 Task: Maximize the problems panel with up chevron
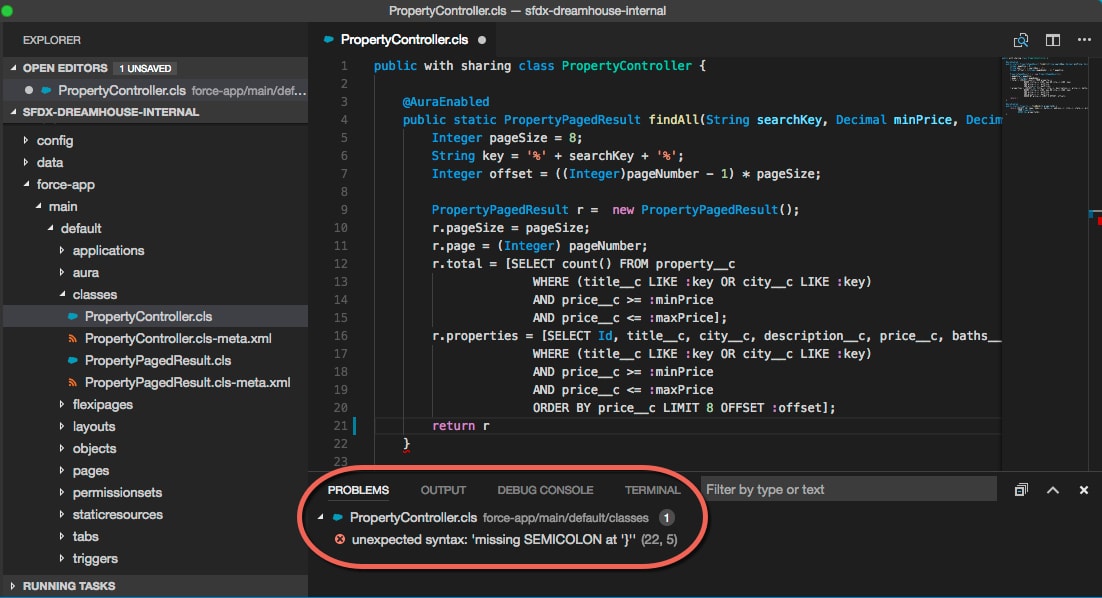1053,490
